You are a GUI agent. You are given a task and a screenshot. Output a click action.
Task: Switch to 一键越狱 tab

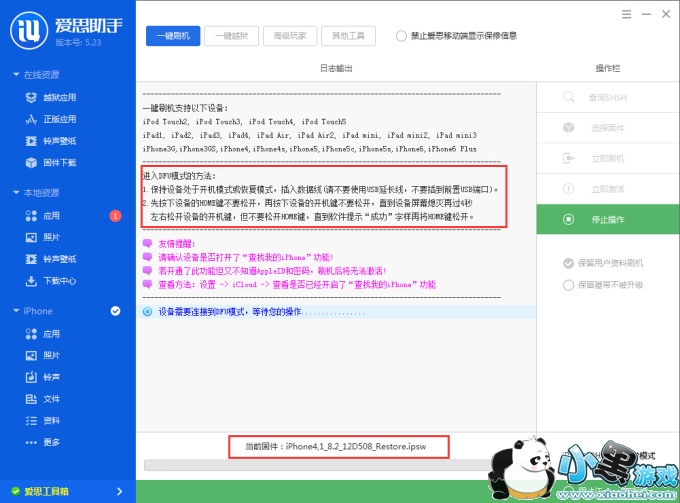pos(232,36)
